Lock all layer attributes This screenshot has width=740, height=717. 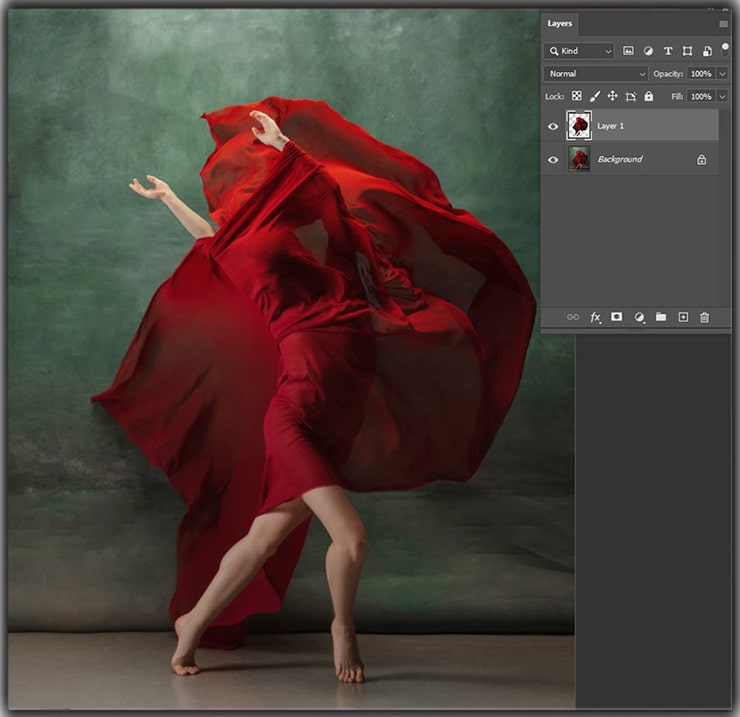pyautogui.click(x=649, y=96)
